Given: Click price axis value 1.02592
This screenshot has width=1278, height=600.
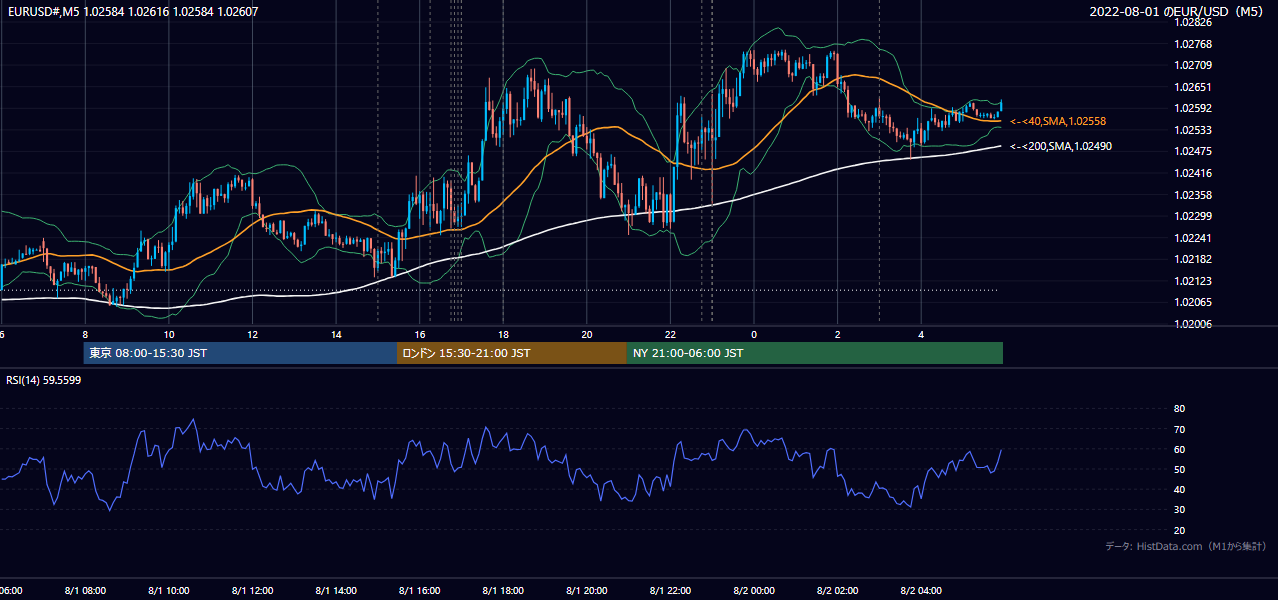Looking at the screenshot, I should pos(1193,108).
